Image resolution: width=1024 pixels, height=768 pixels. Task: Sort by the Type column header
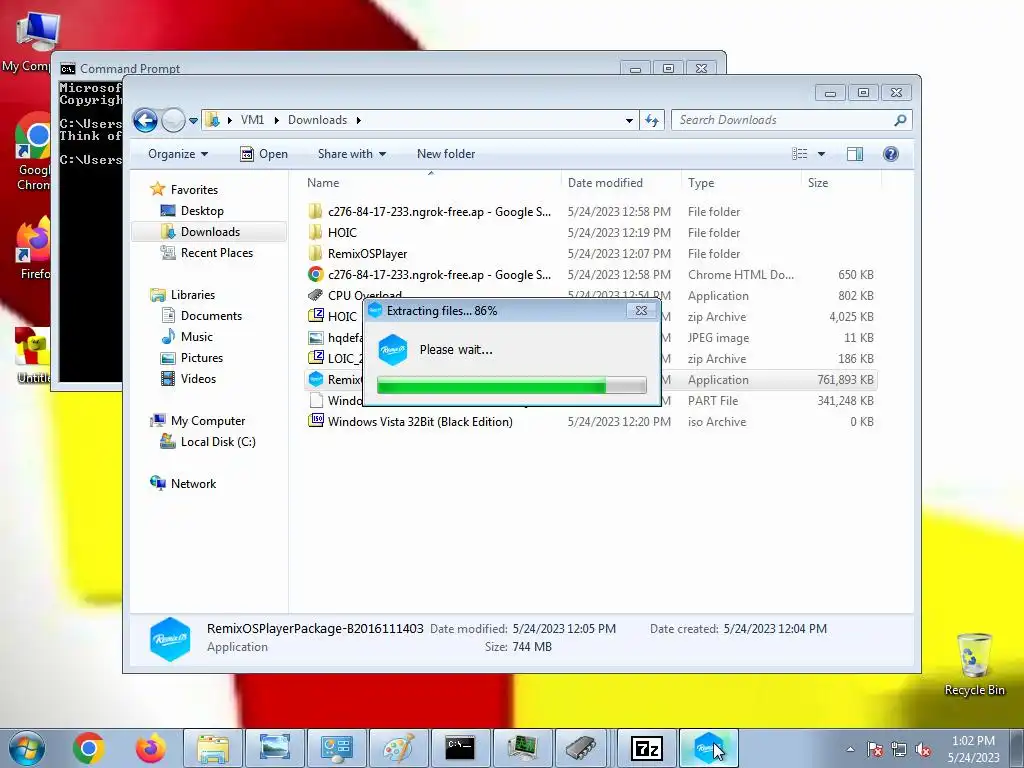point(741,183)
